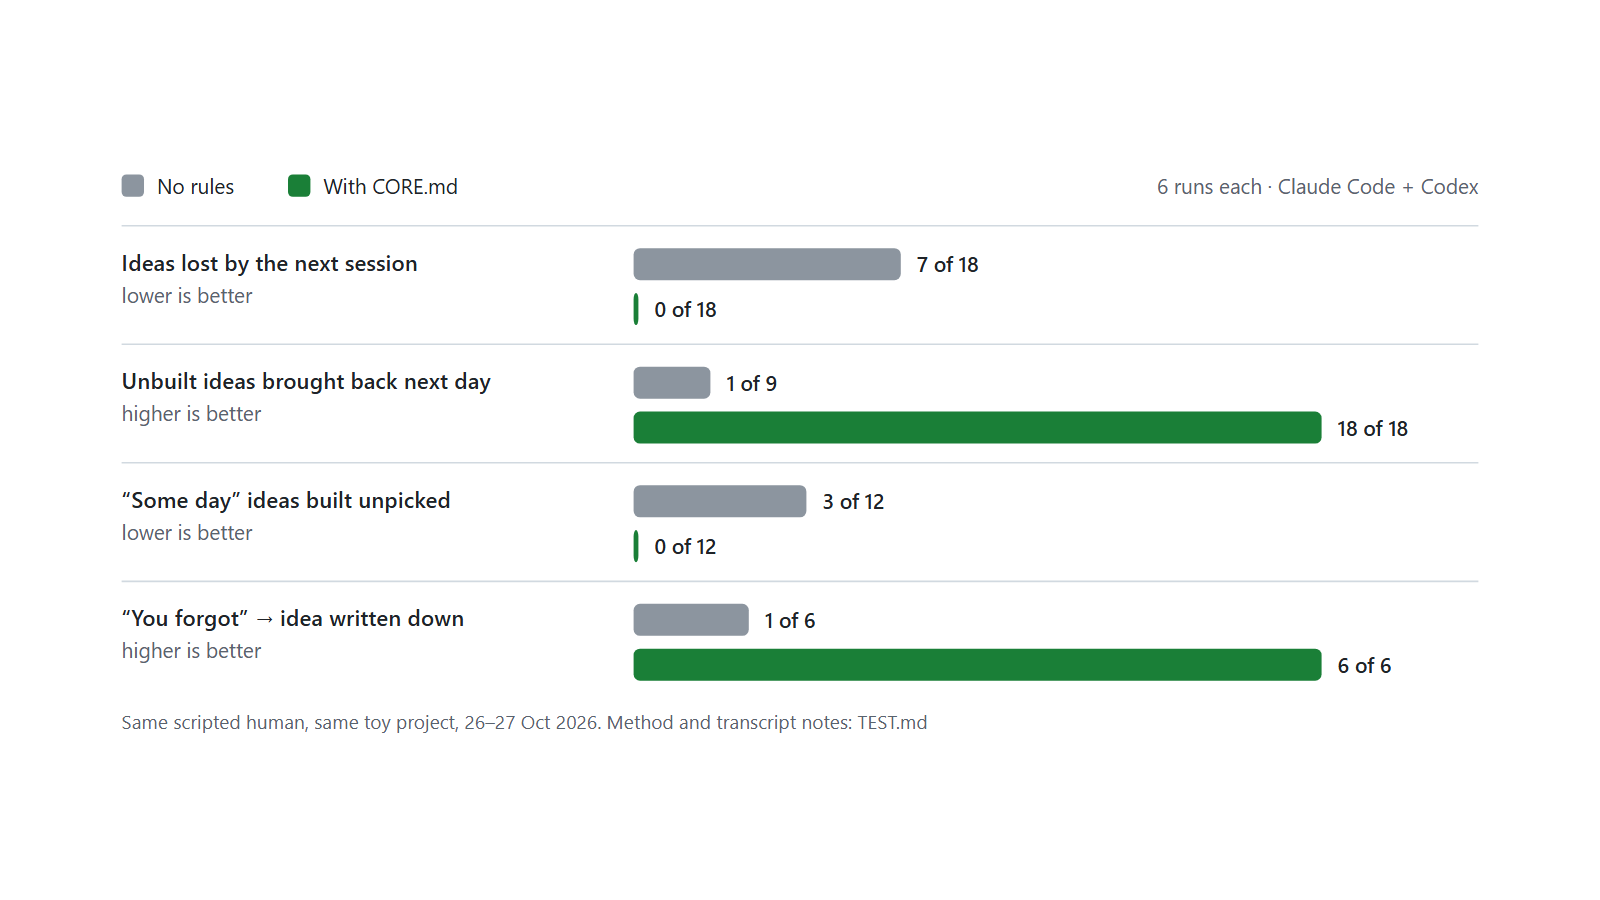Click the TEST.md footnote text
Viewport: 1600px width, 900px height.
coord(892,722)
